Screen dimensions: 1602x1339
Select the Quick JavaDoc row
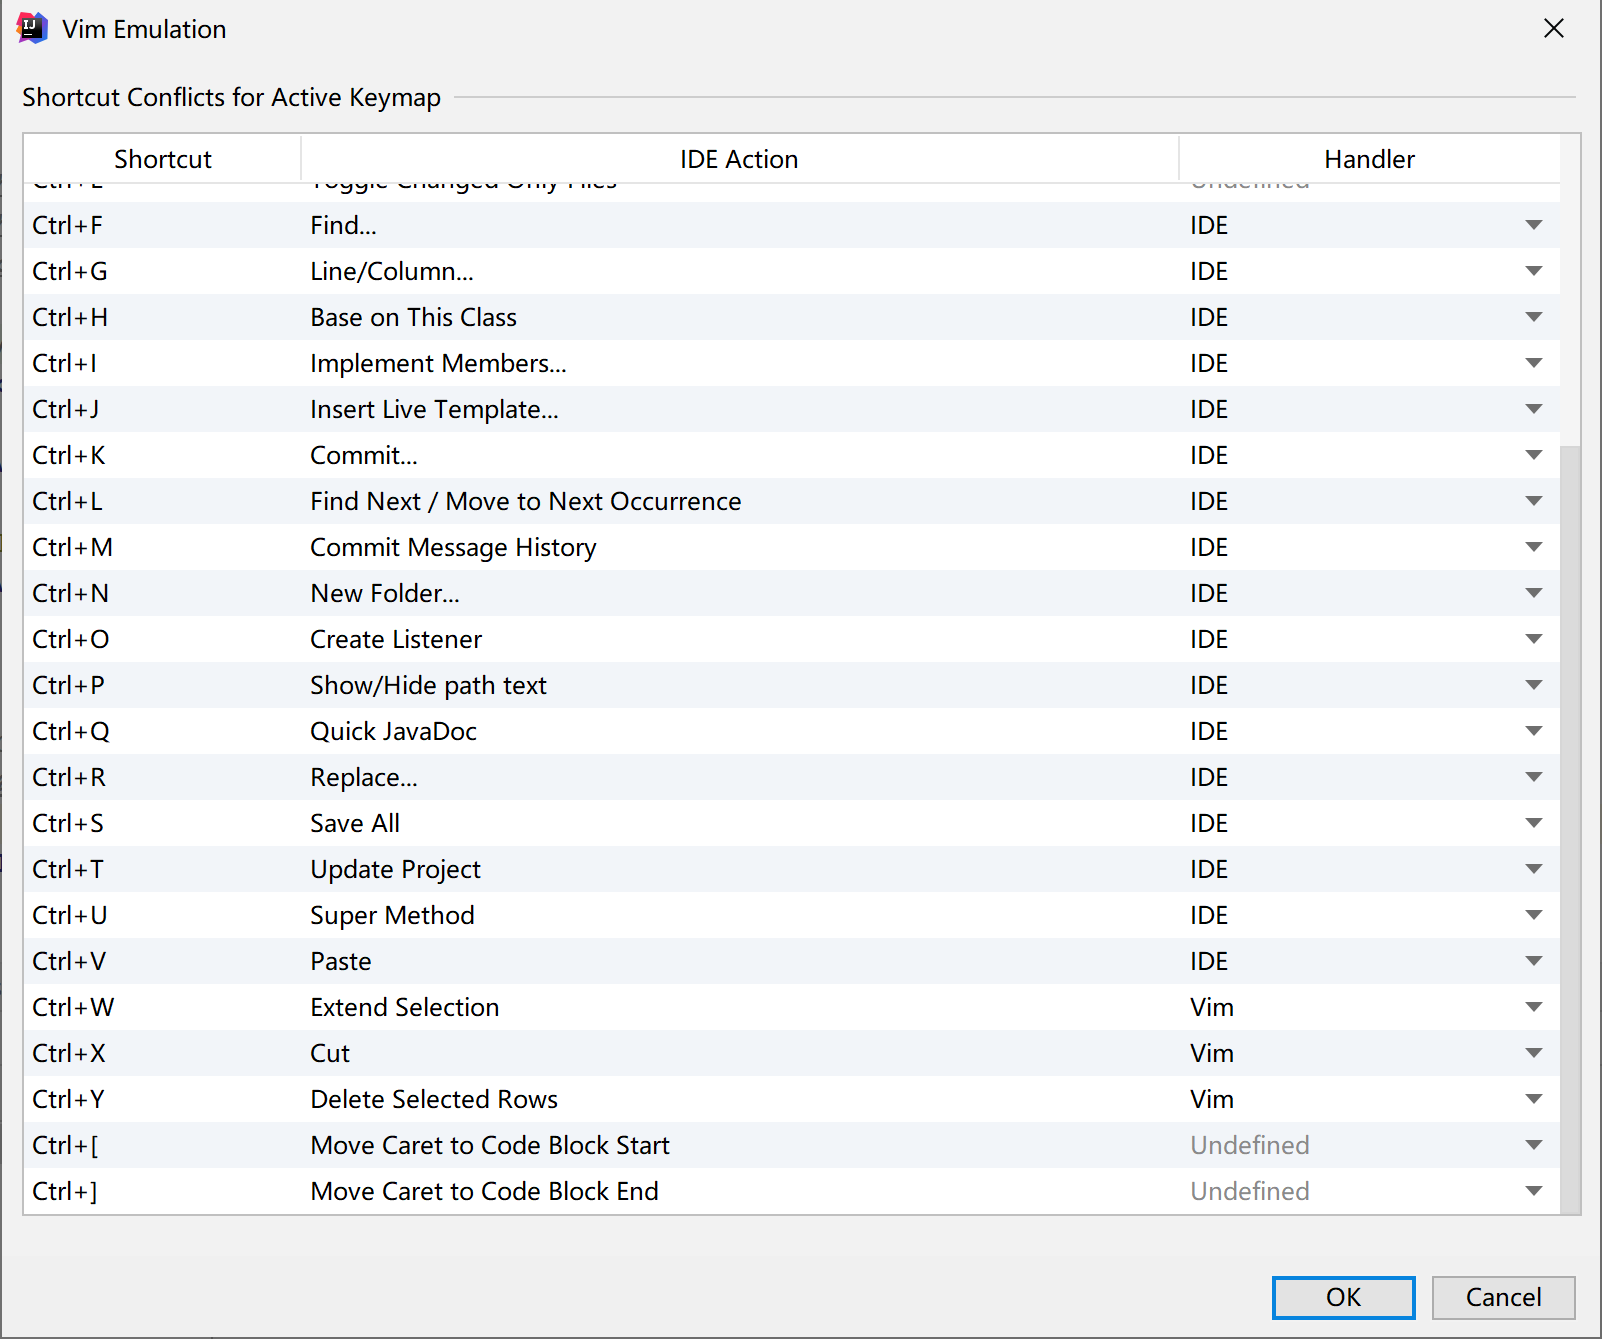tap(792, 731)
